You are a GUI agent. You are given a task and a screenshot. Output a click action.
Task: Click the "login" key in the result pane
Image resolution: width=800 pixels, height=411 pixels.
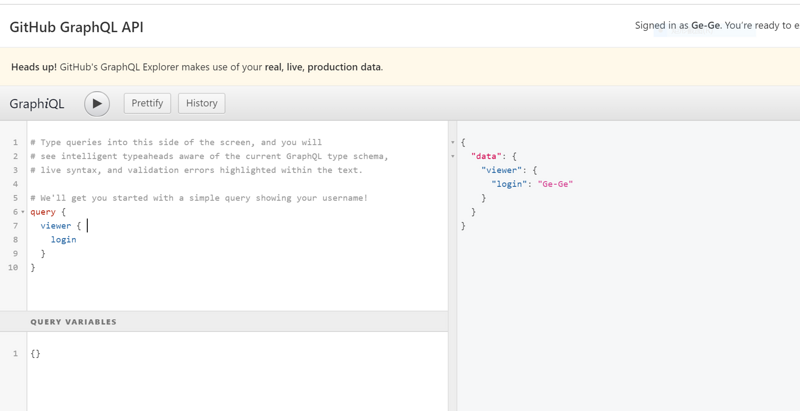click(509, 184)
